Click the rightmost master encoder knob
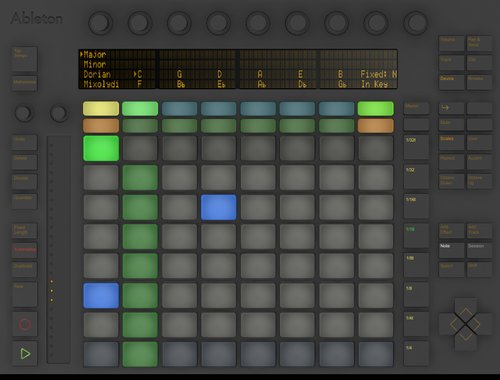This screenshot has height=380, width=500. [x=415, y=23]
